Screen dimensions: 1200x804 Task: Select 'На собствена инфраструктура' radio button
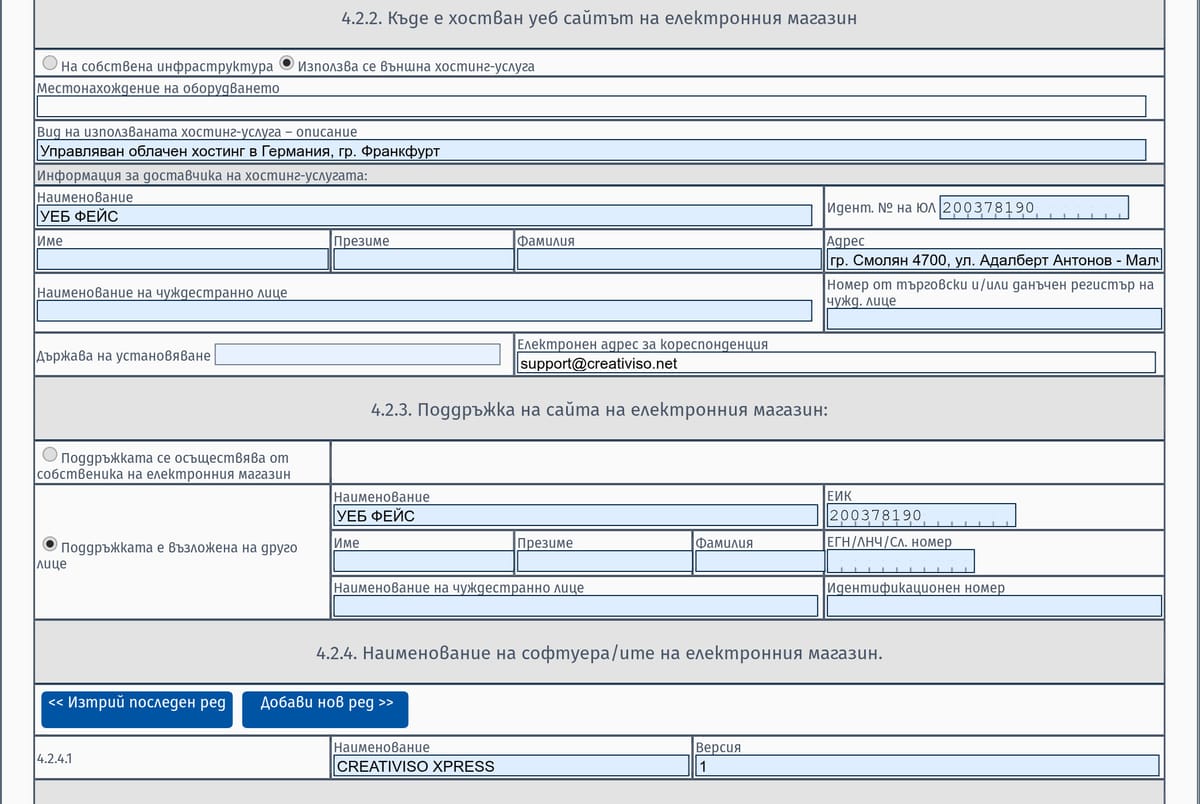[x=49, y=64]
